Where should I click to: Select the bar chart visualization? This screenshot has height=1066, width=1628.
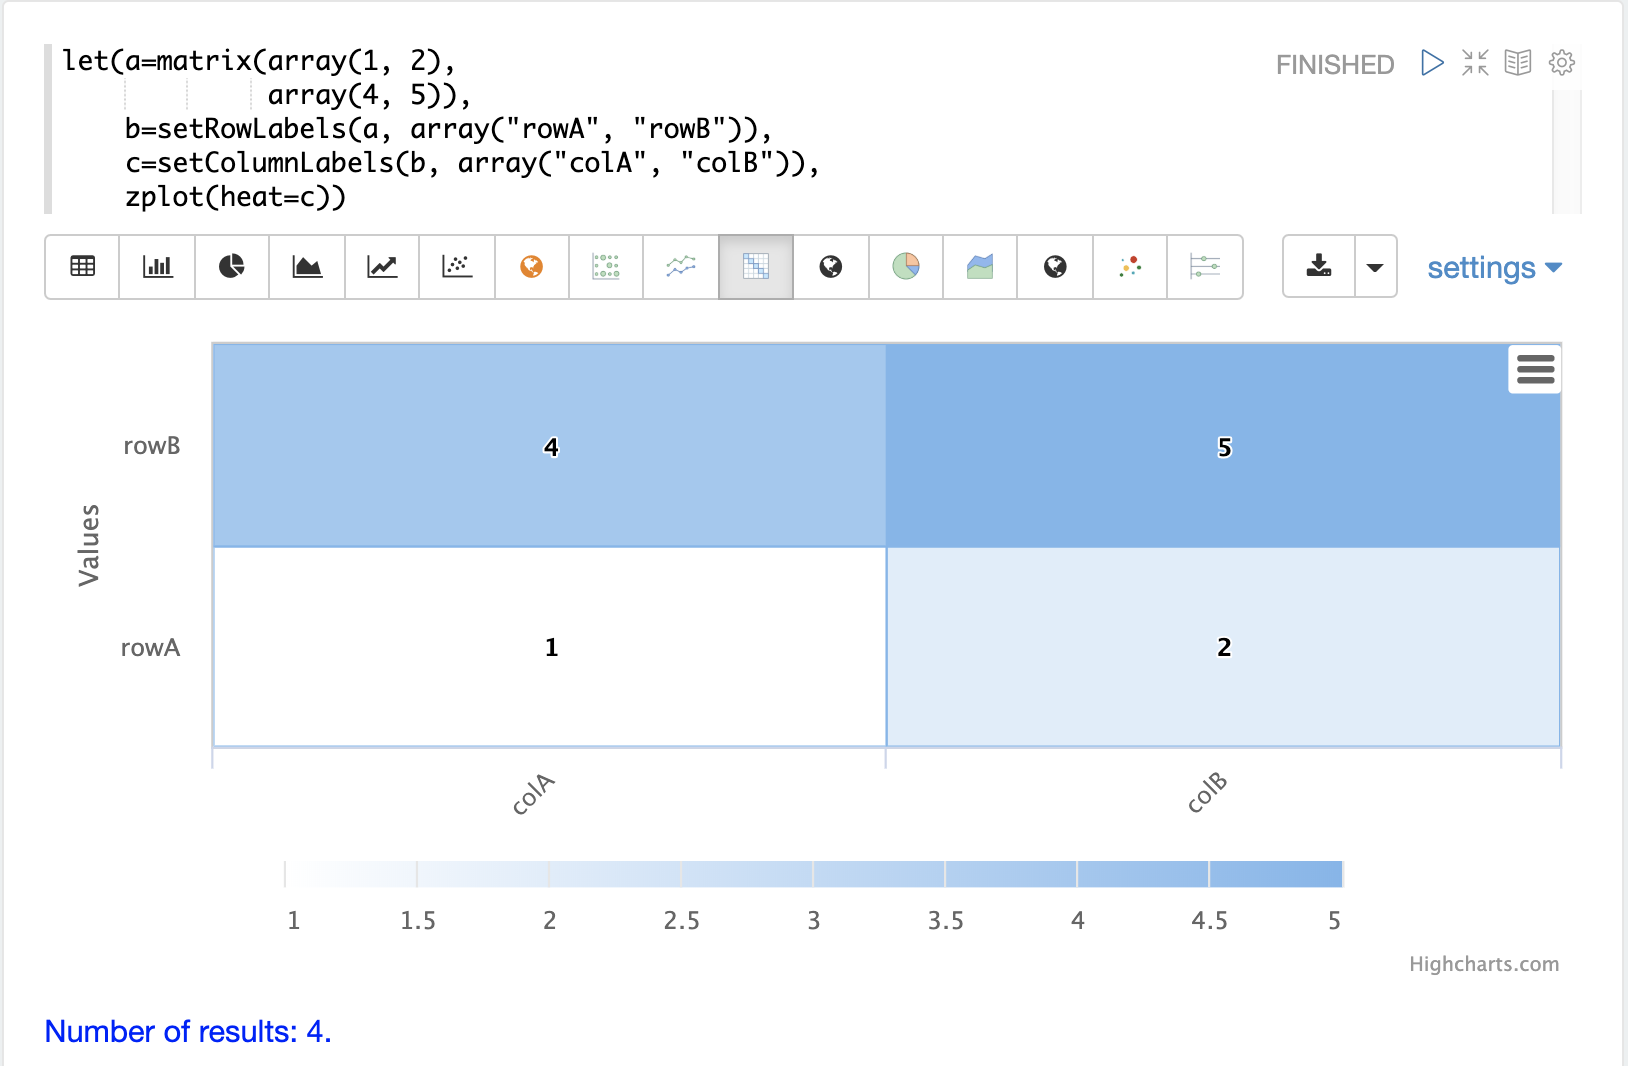[158, 266]
